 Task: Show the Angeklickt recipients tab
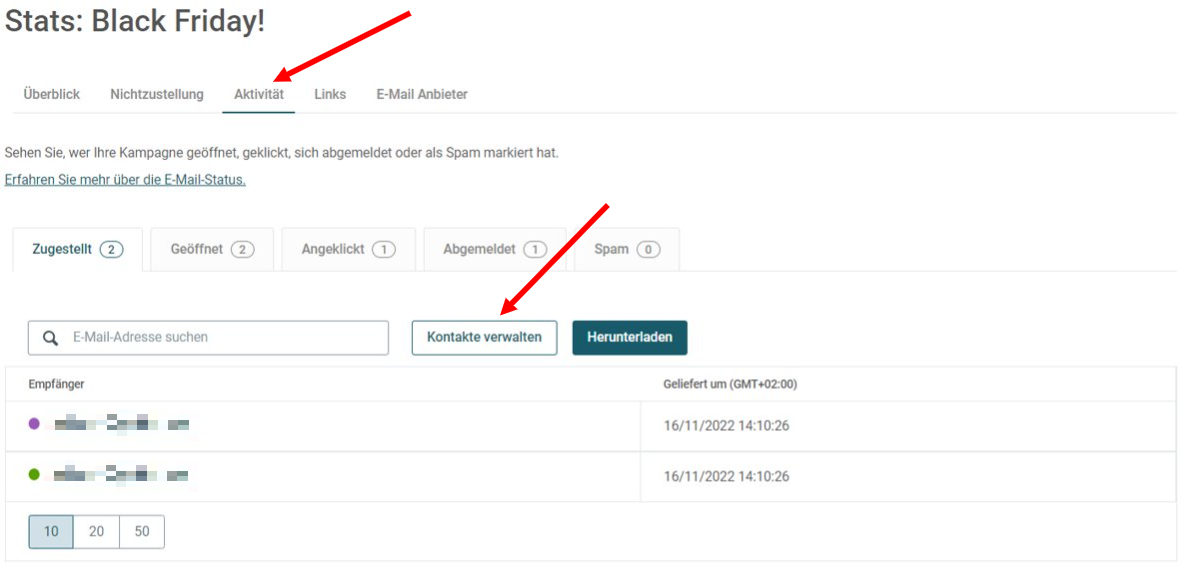[349, 250]
